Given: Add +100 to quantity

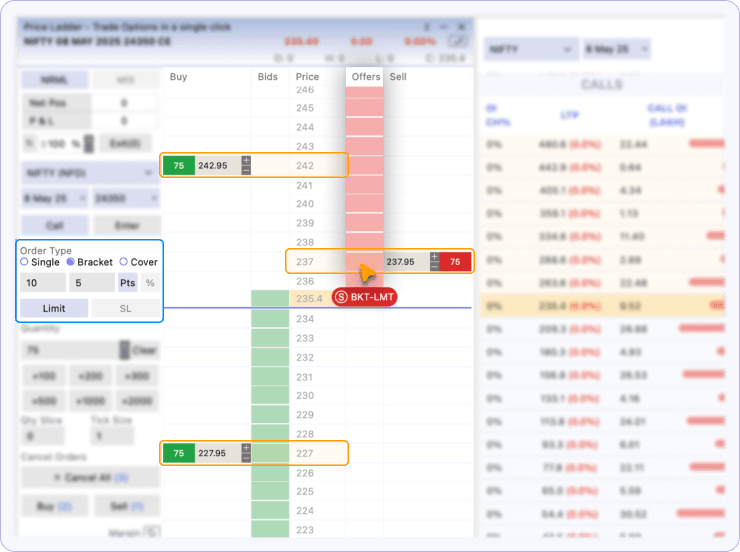Looking at the screenshot, I should coord(43,376).
